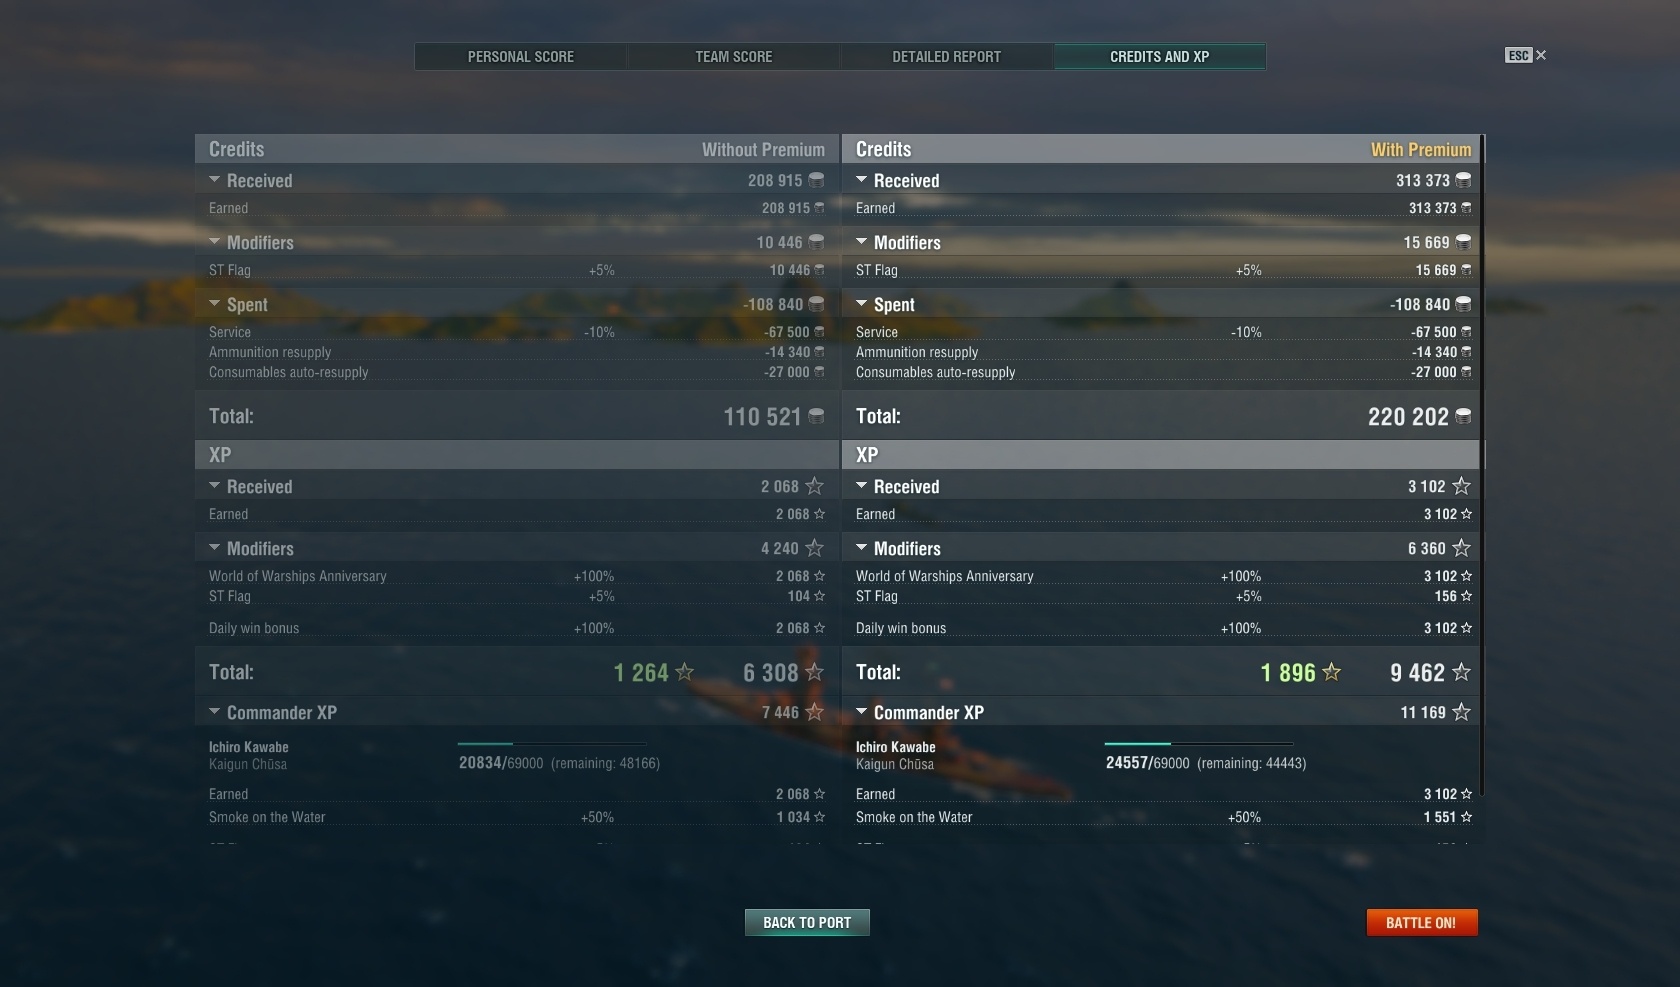The image size is (1680, 987).
Task: Click the coin icon next to 313 373 Received
Action: coord(1463,180)
